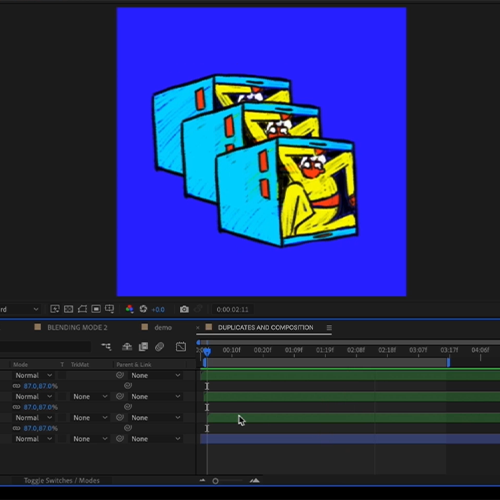The image size is (500, 500).
Task: Toggle the second layer's scale constrain link
Action: [x=16, y=407]
